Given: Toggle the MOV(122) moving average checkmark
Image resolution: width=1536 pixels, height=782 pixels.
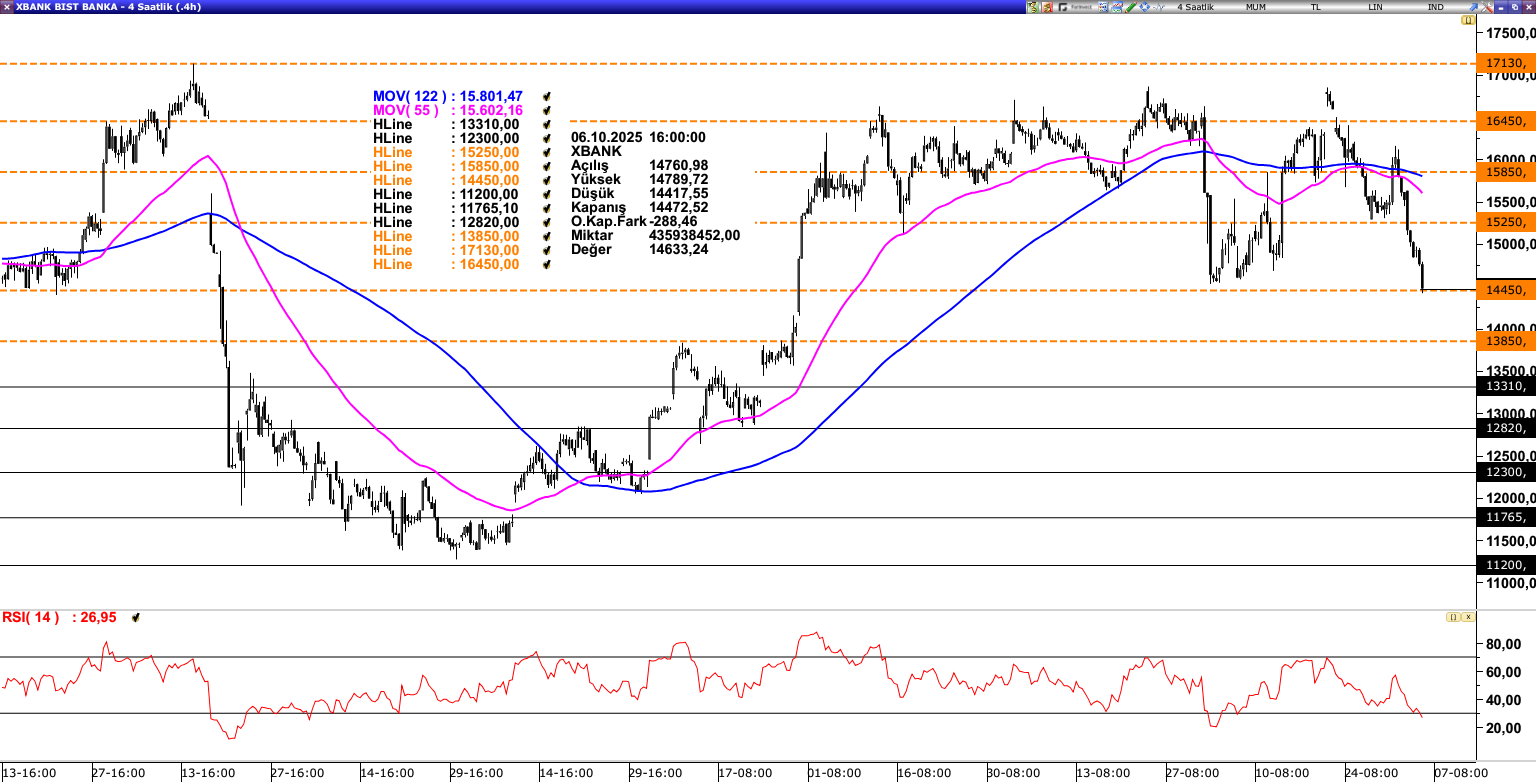Looking at the screenshot, I should pyautogui.click(x=547, y=96).
